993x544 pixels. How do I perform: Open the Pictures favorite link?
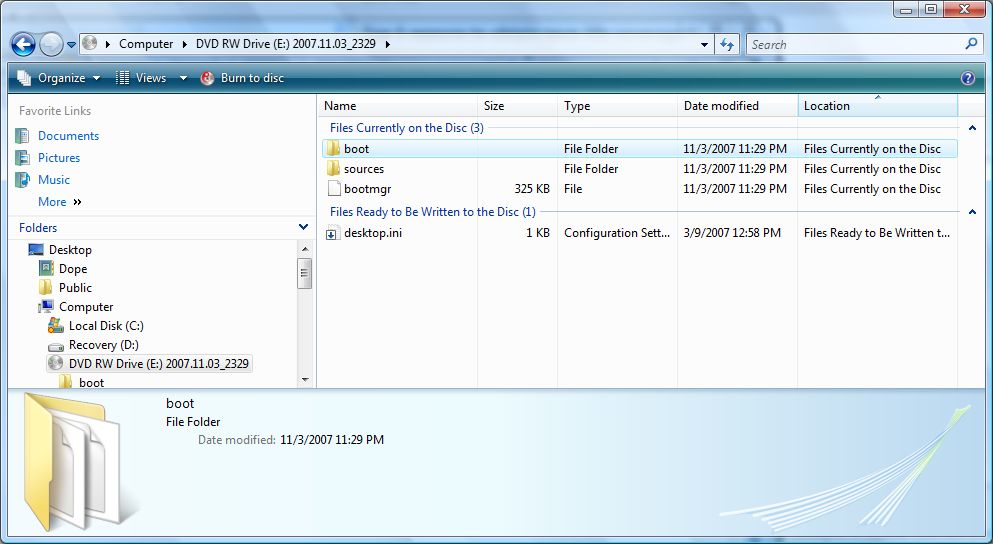click(59, 158)
